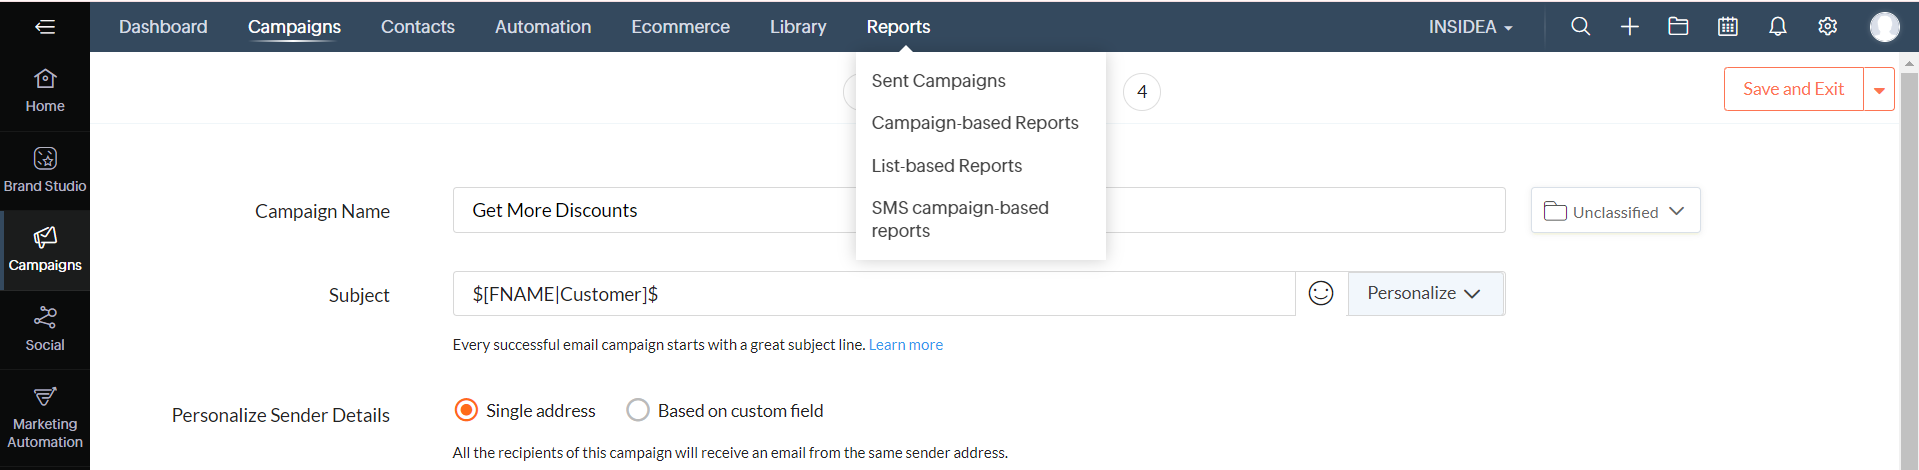Open the folder icon in top bar
Screen dimensions: 1919x470
(x=1679, y=27)
